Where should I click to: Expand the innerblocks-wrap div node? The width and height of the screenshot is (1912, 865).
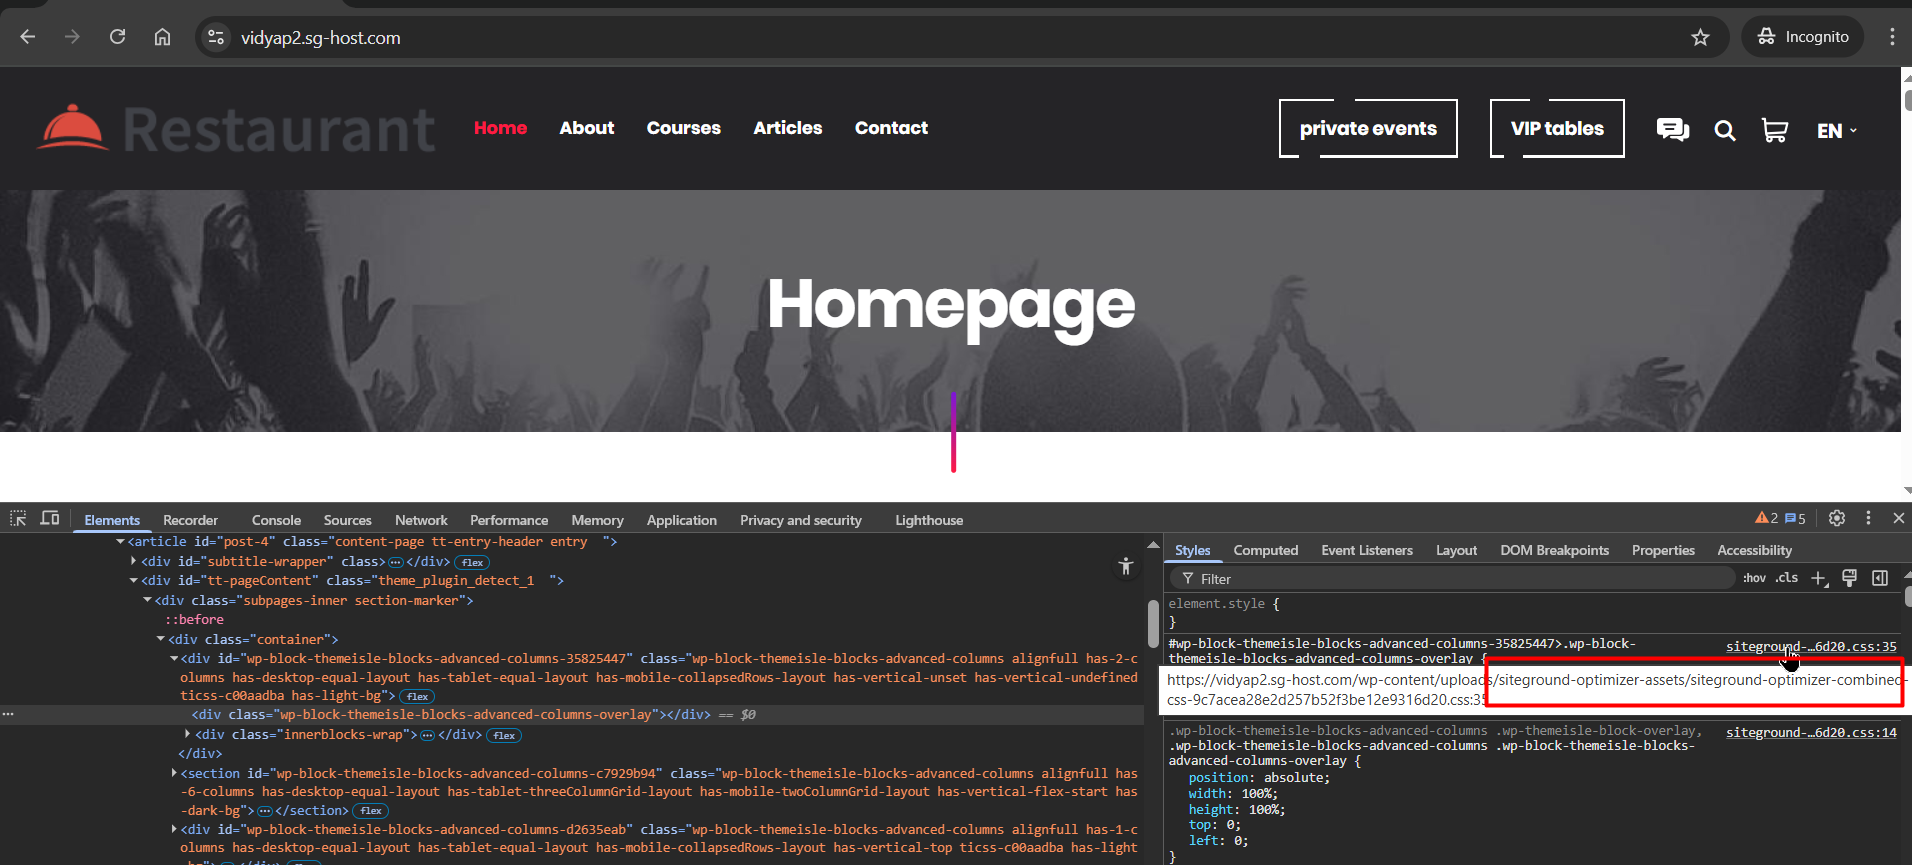coord(187,735)
